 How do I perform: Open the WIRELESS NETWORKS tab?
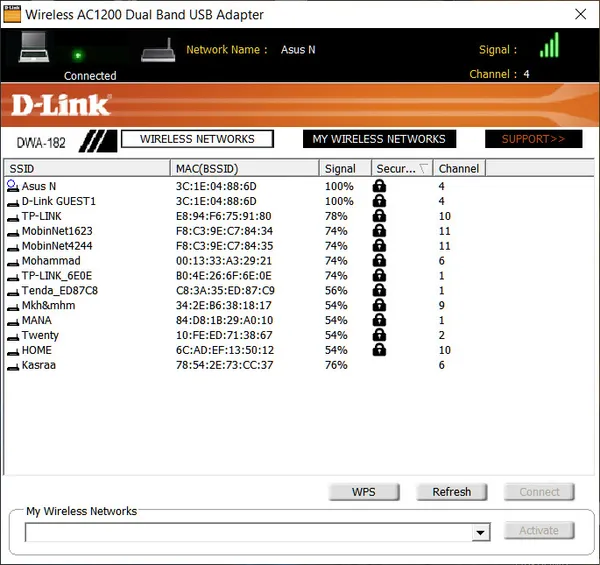coord(197,139)
